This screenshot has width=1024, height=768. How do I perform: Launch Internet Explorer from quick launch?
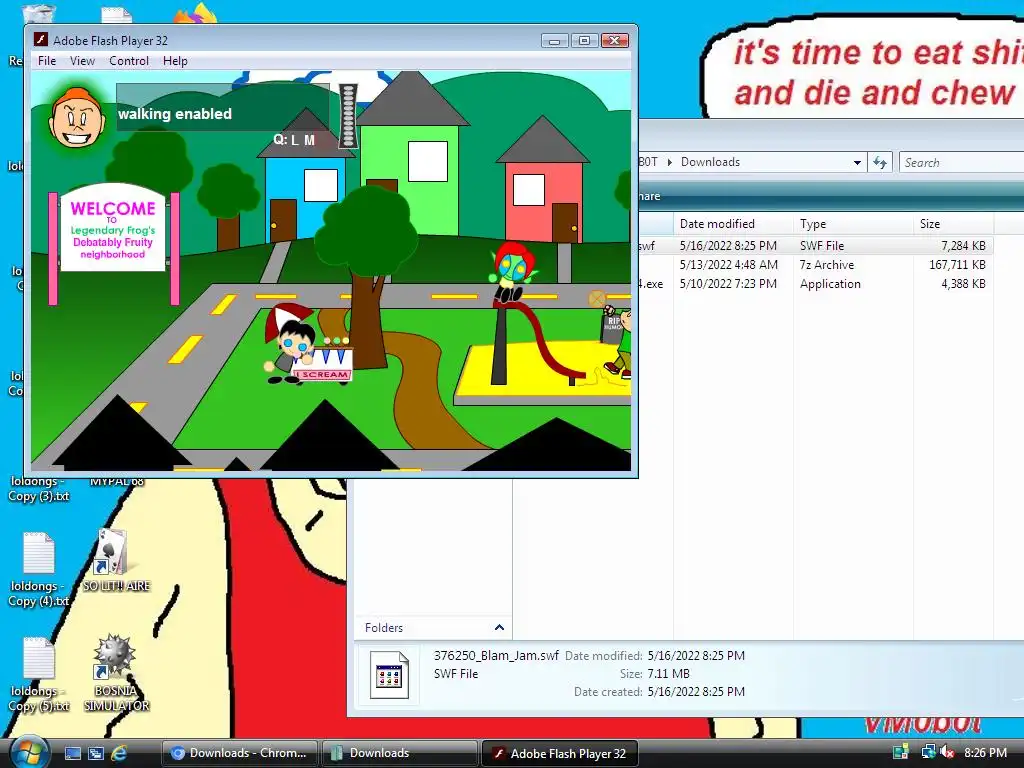119,753
